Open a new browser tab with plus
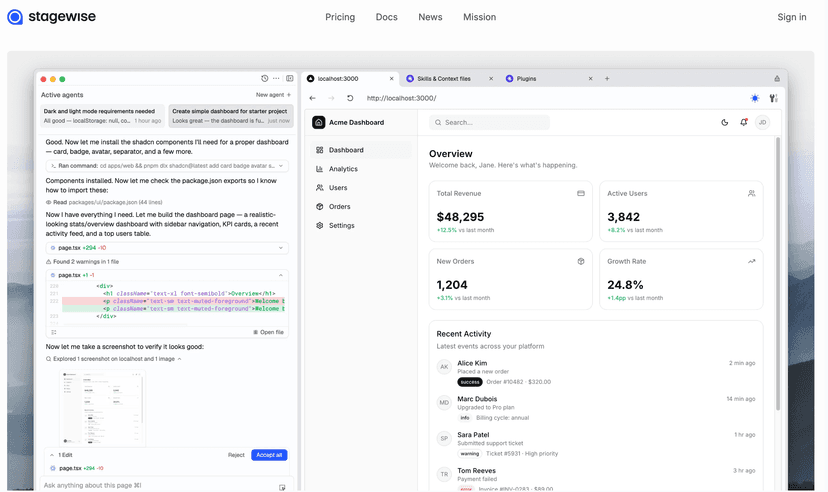Viewport: 828px width, 492px height. tap(607, 78)
